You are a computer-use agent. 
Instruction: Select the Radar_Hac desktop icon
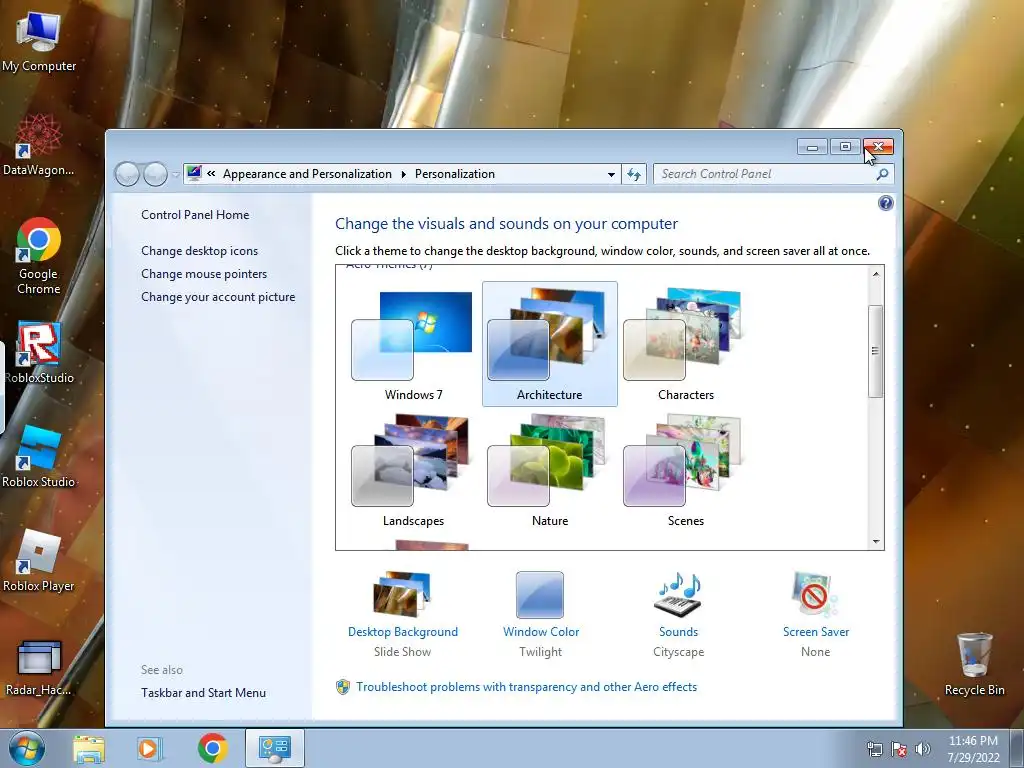pos(39,667)
